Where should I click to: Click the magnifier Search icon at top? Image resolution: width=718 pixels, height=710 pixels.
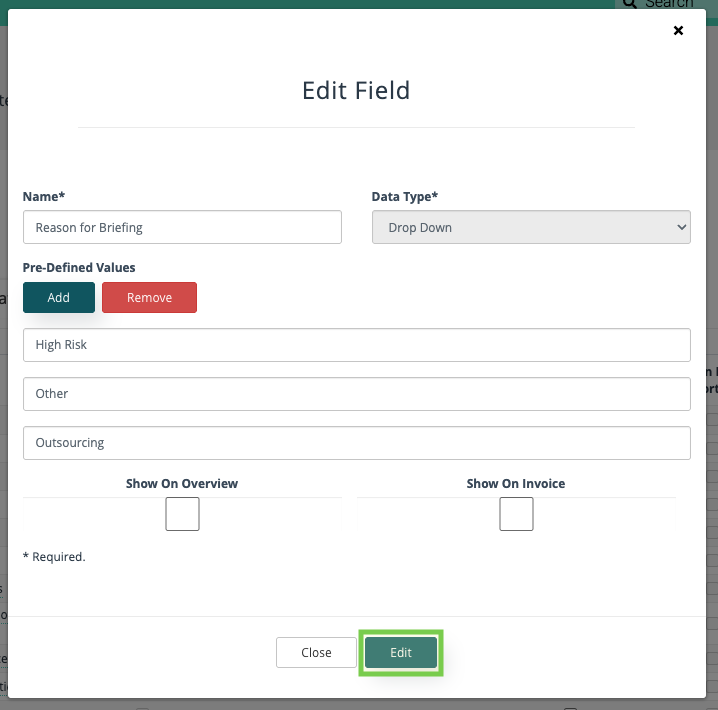coord(630,4)
